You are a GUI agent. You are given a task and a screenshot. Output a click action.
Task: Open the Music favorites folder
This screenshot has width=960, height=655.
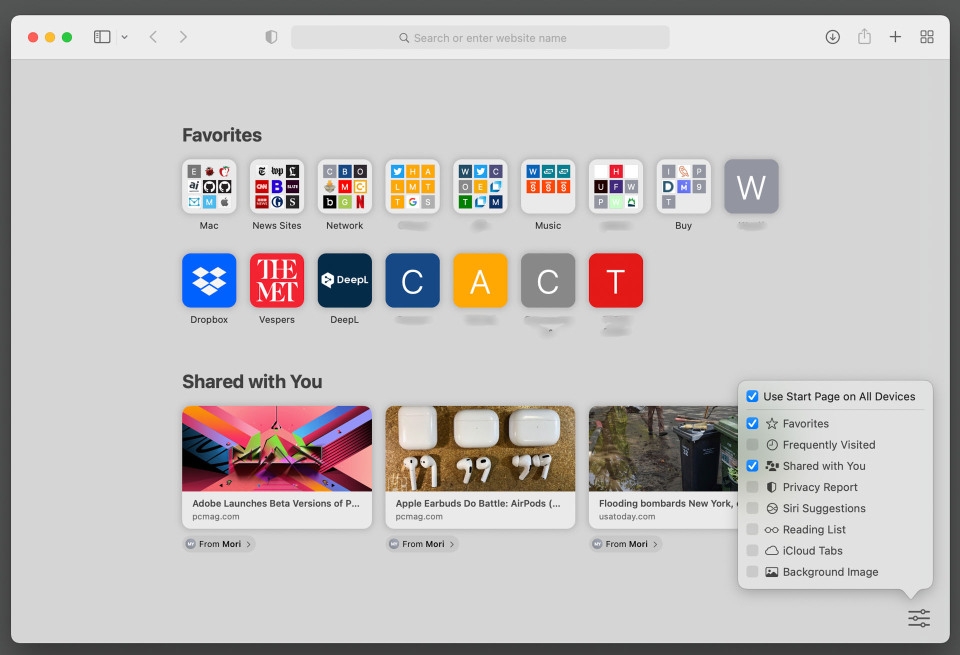click(x=548, y=186)
